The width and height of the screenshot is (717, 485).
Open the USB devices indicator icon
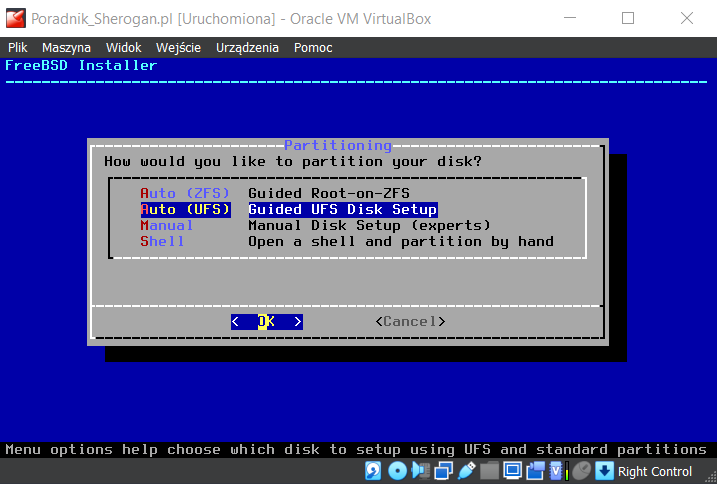pyautogui.click(x=466, y=472)
